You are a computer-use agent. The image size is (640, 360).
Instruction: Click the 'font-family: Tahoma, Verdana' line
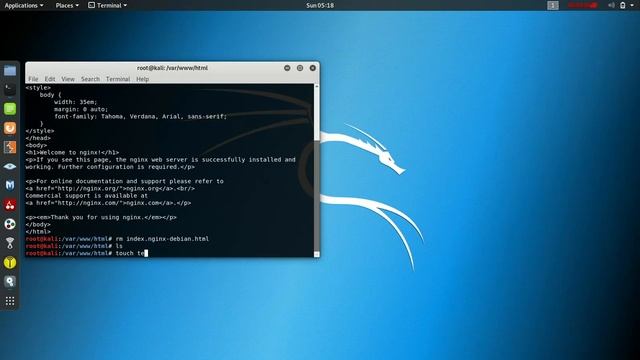140,116
